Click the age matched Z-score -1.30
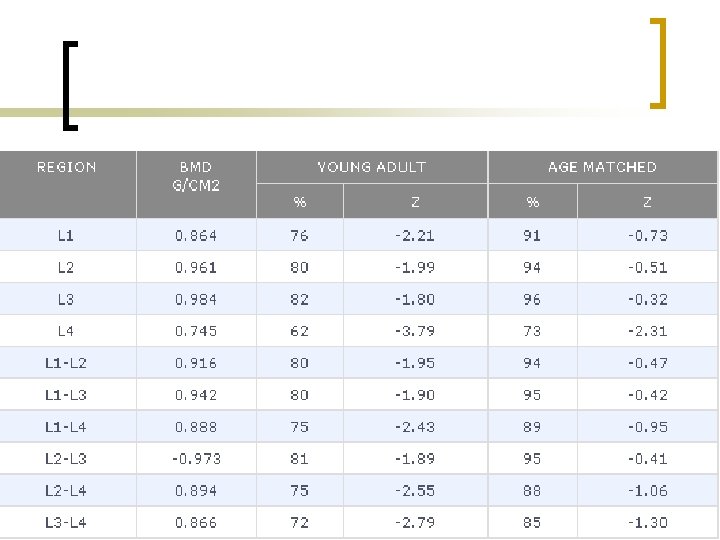Screen dimensions: 720x540 click(647, 522)
